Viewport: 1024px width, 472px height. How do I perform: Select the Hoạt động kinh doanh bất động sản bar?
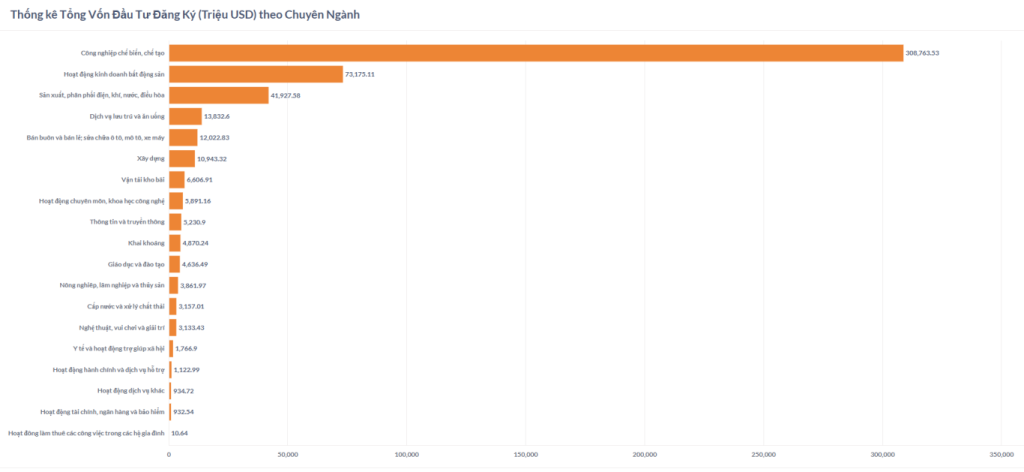256,74
